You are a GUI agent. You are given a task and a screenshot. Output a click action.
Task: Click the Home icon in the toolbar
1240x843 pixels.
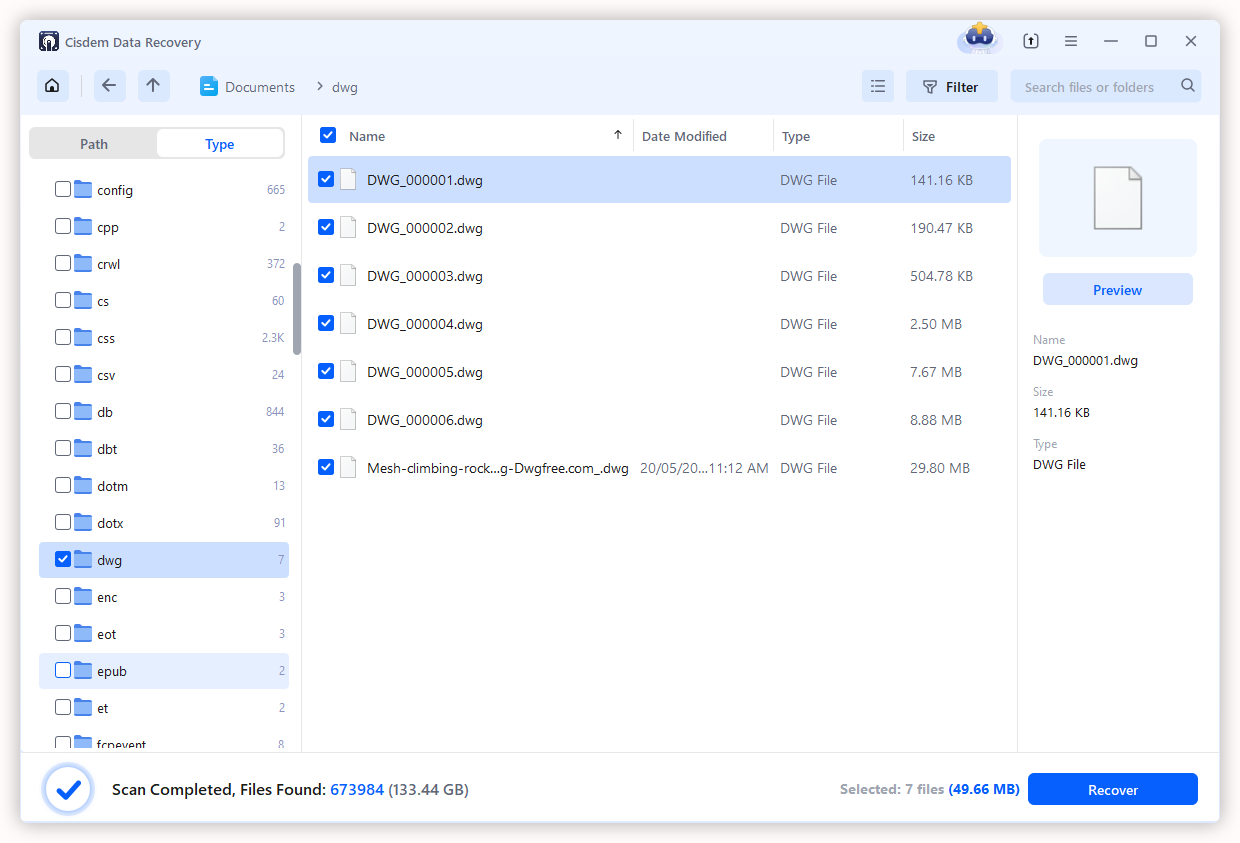pyautogui.click(x=52, y=86)
